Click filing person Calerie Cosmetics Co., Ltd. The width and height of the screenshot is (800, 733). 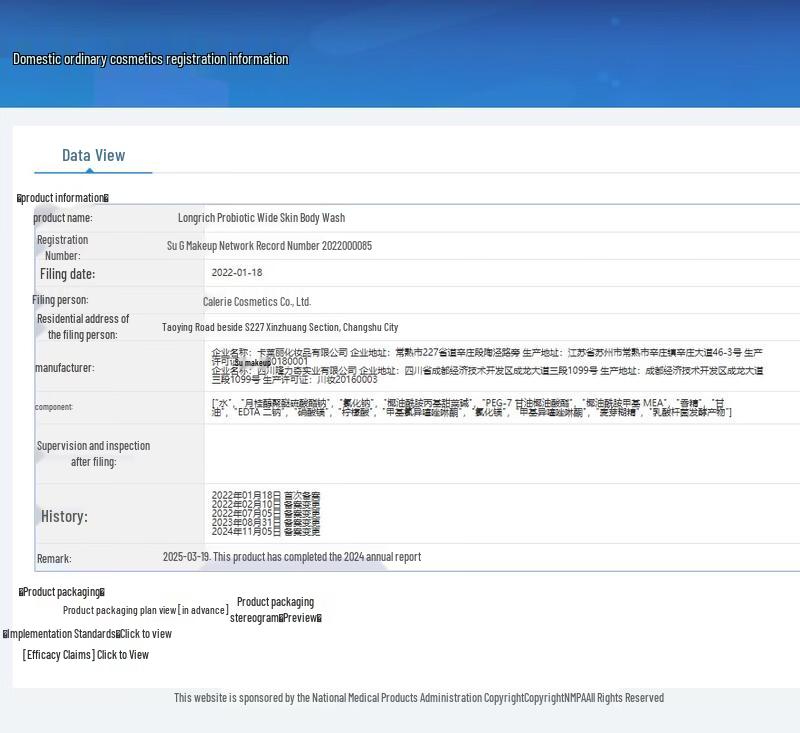click(x=257, y=301)
